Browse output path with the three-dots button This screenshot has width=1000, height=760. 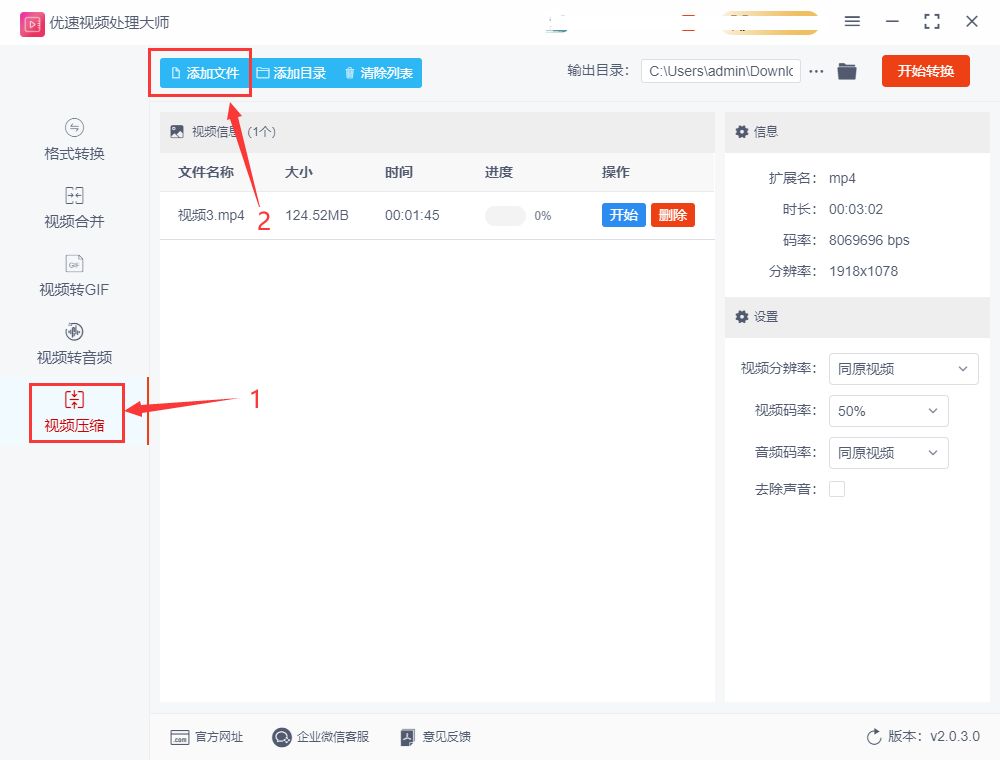pyautogui.click(x=816, y=71)
